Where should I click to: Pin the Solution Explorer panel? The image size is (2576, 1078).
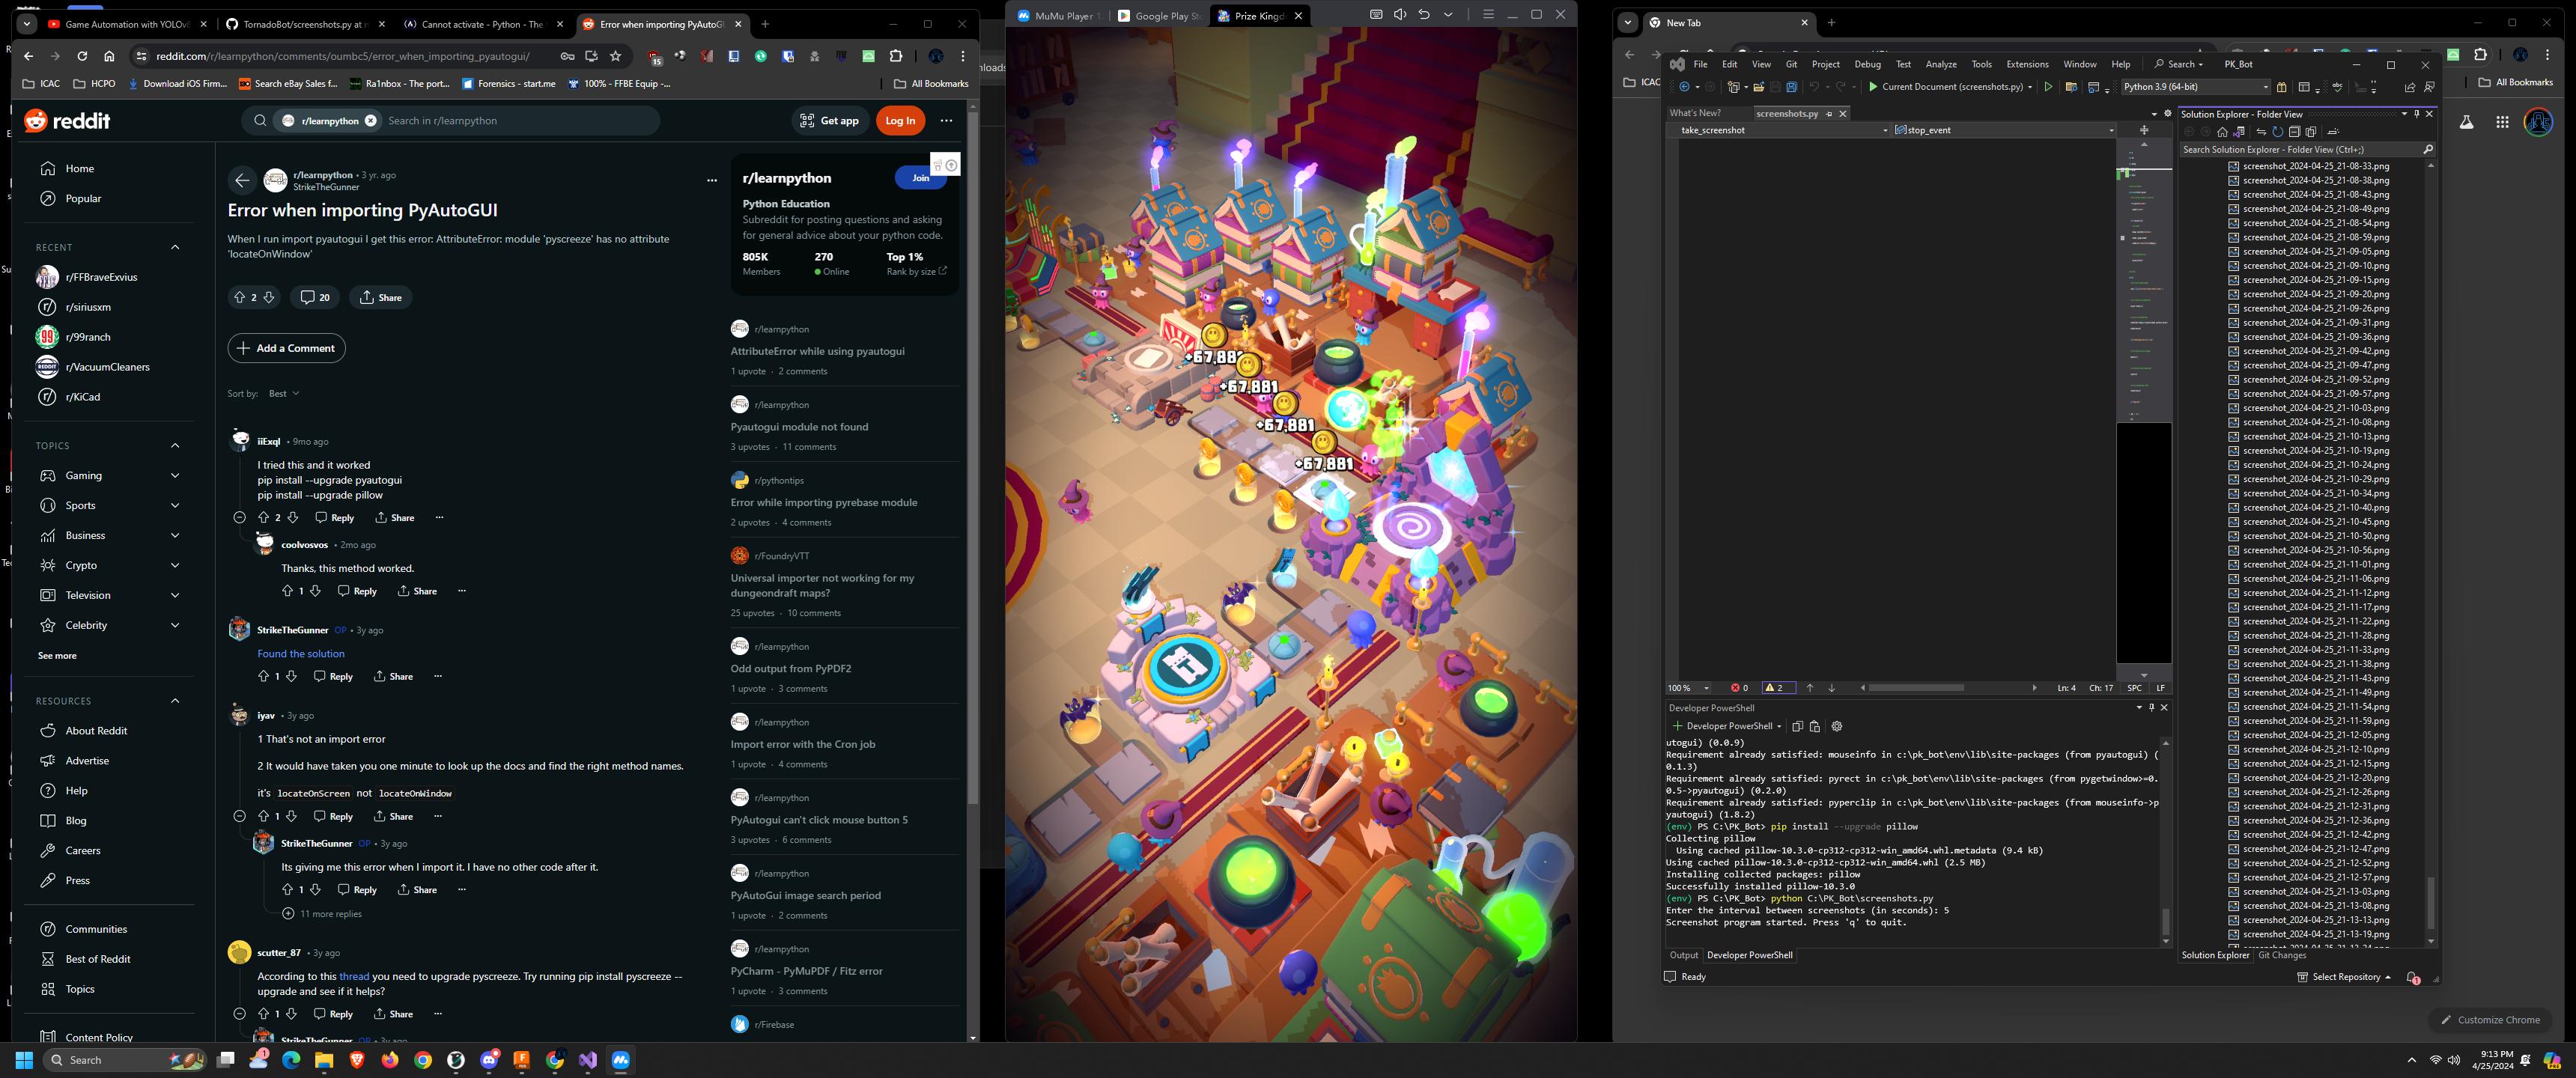(2417, 114)
